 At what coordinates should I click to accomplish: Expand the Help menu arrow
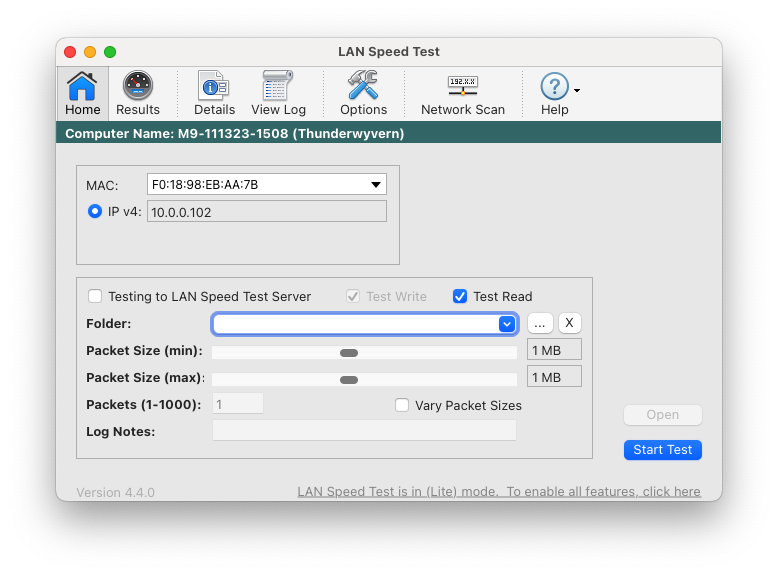(577, 90)
